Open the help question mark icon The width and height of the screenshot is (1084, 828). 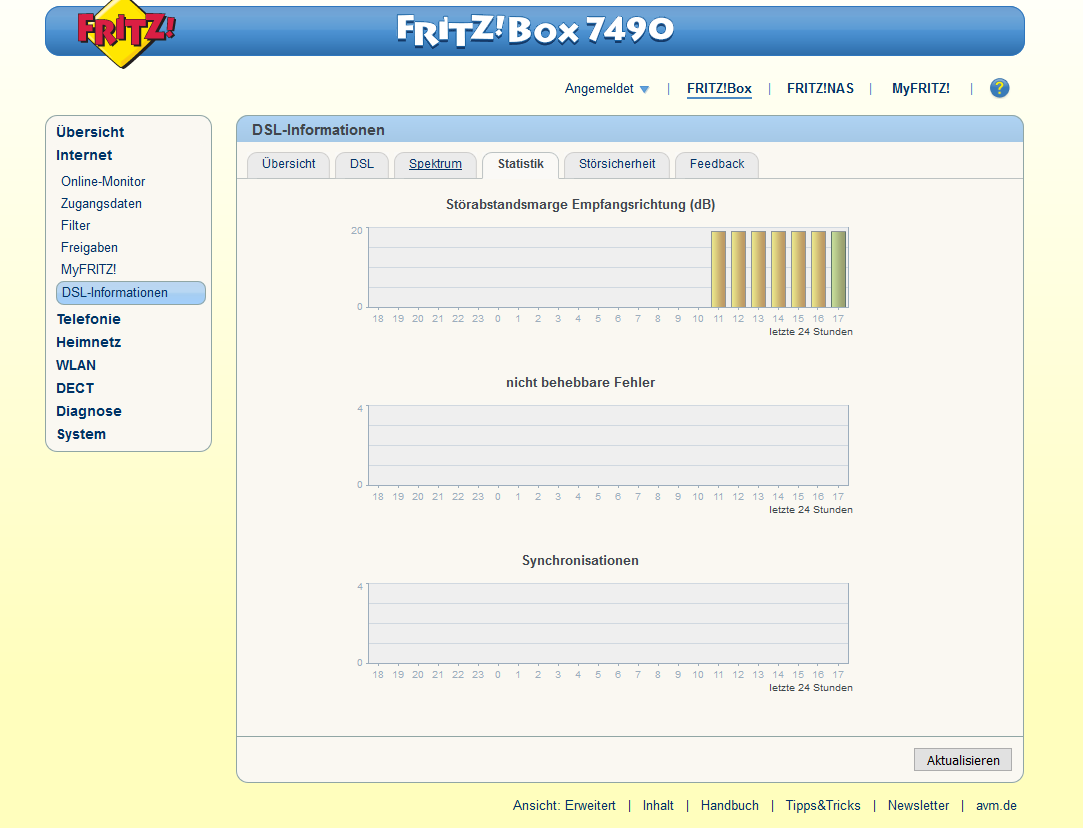999,88
